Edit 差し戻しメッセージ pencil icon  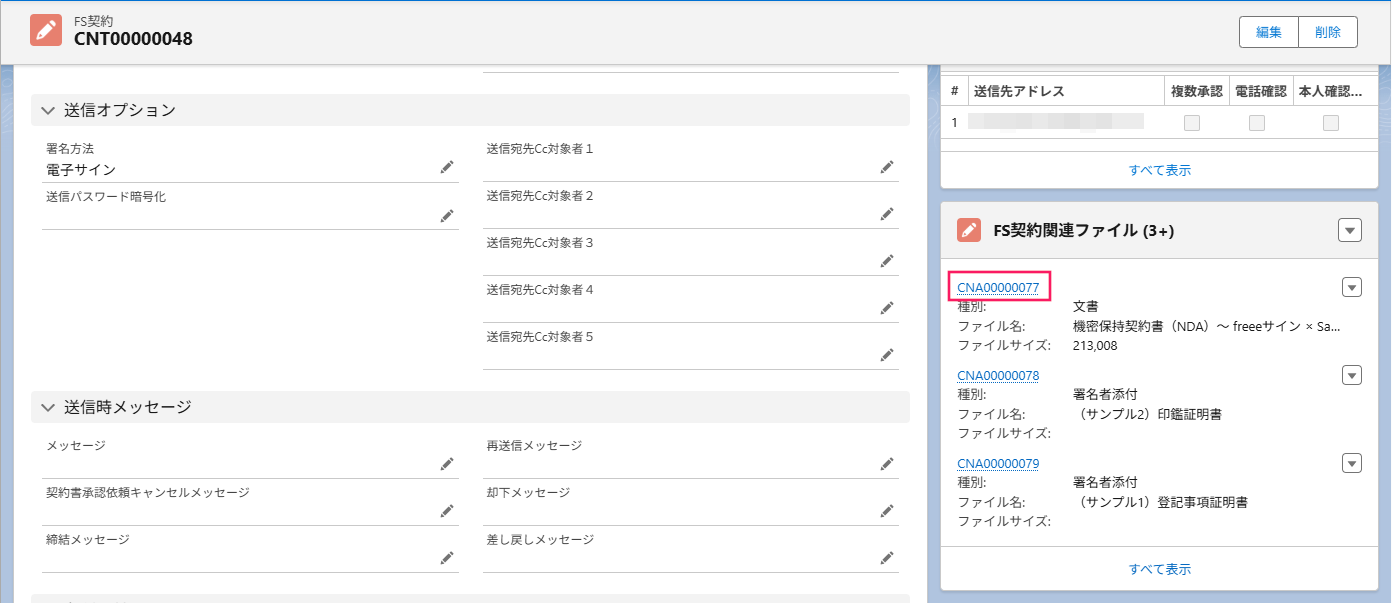pyautogui.click(x=887, y=558)
